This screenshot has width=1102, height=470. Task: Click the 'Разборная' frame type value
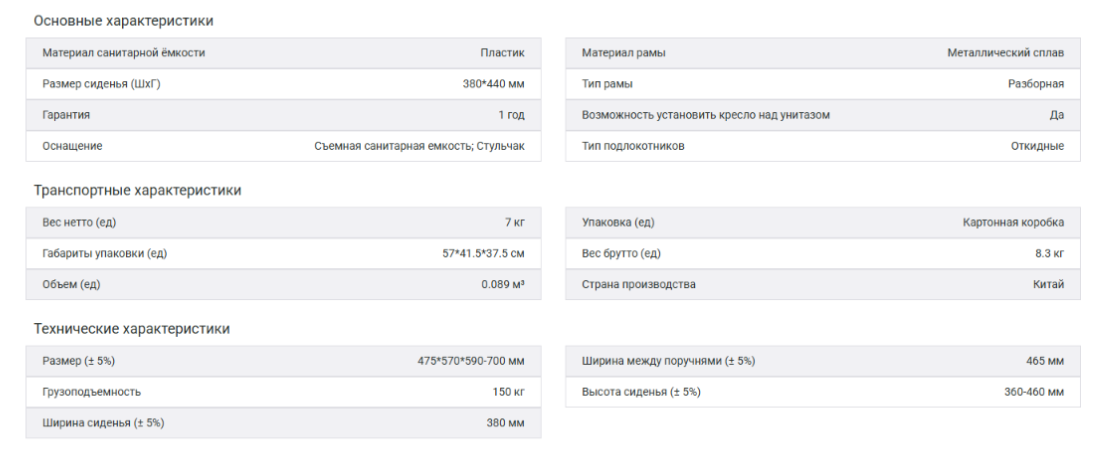(1035, 84)
